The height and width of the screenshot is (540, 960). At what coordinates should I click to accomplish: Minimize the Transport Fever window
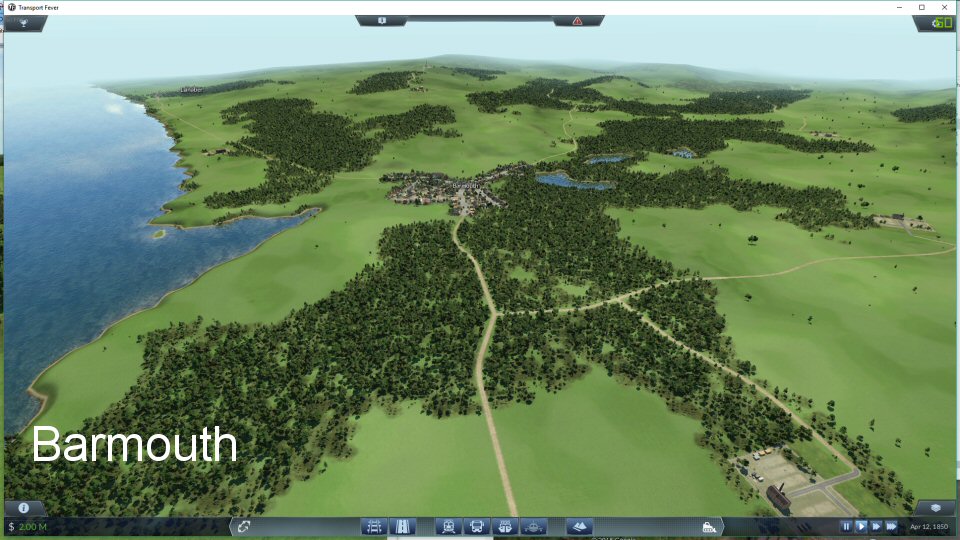pyautogui.click(x=899, y=7)
